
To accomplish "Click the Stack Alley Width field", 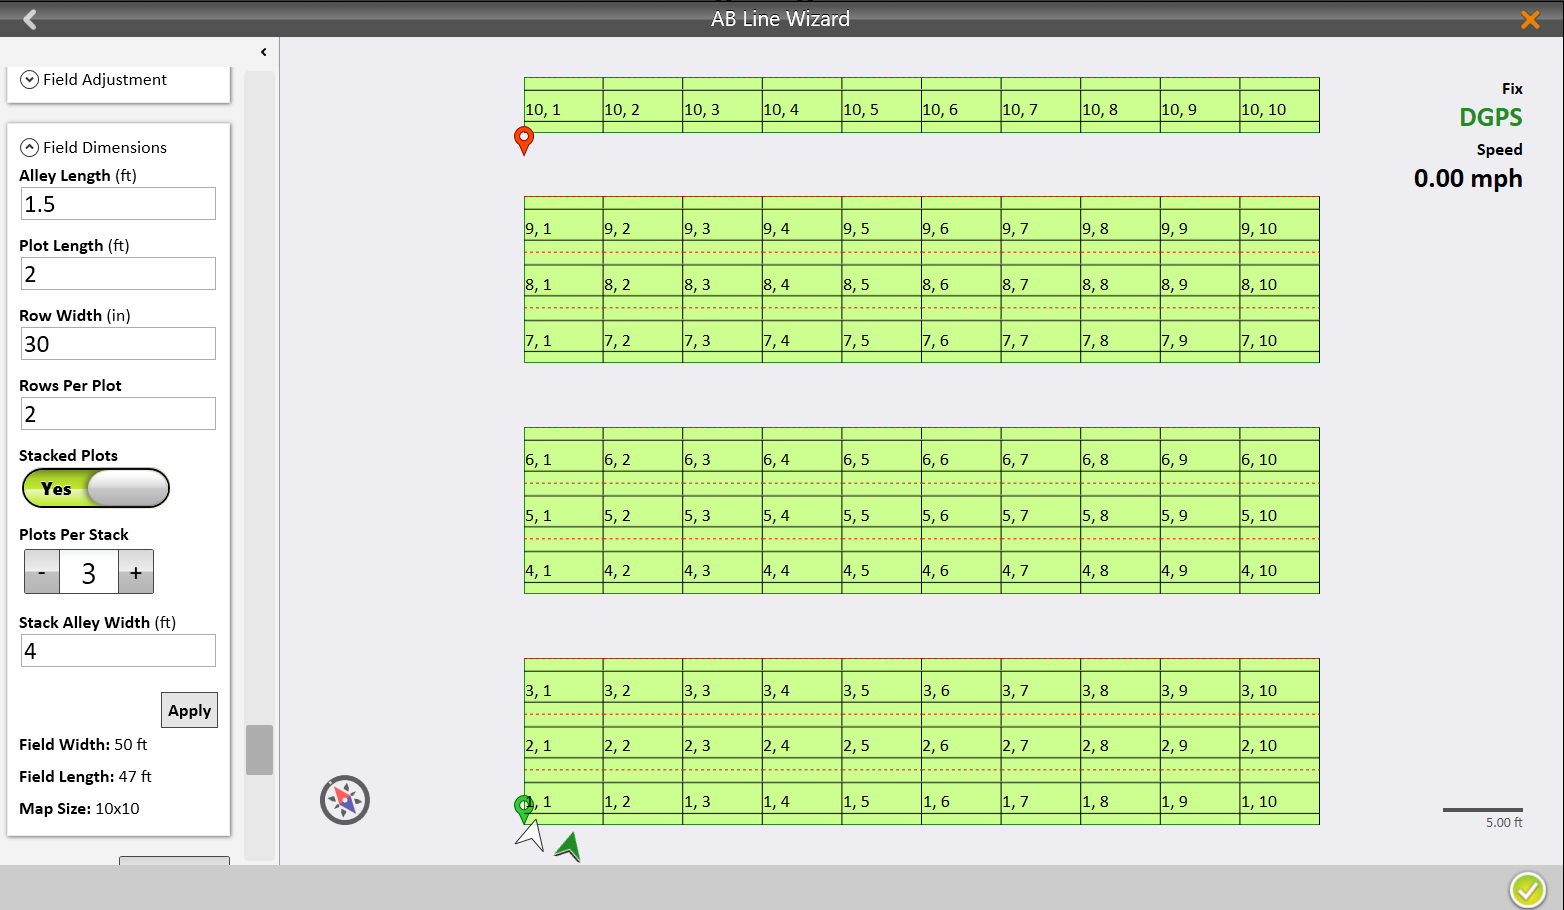I will pos(118,651).
